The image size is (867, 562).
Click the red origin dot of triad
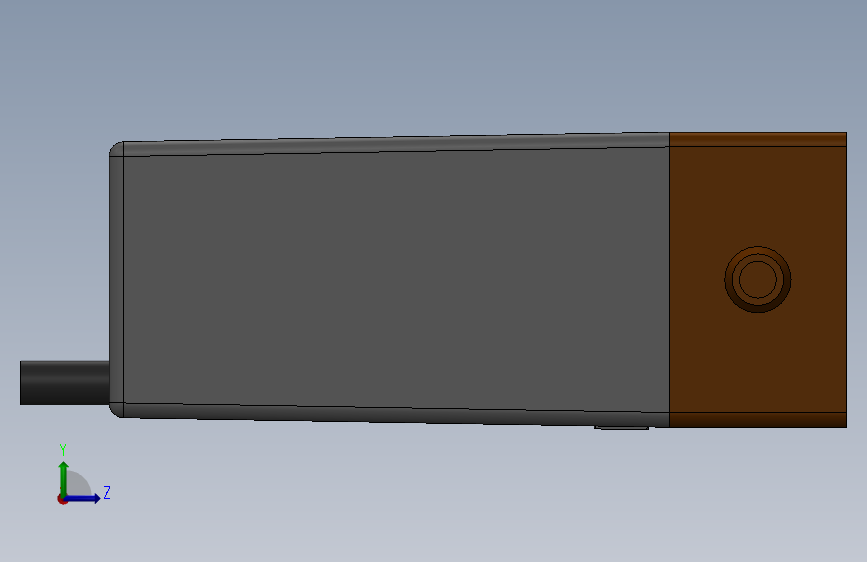click(62, 499)
